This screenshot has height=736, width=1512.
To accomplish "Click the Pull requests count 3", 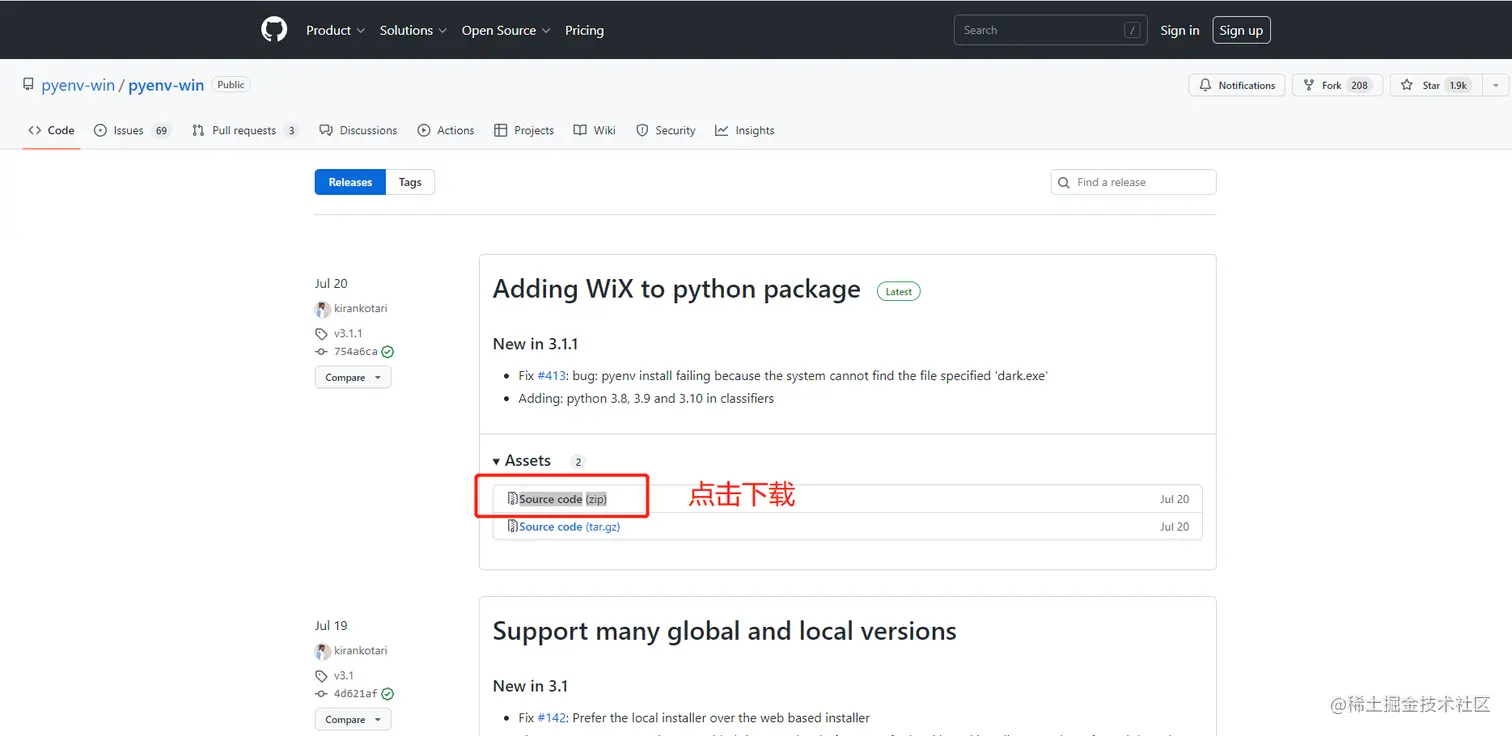I will 291,131.
